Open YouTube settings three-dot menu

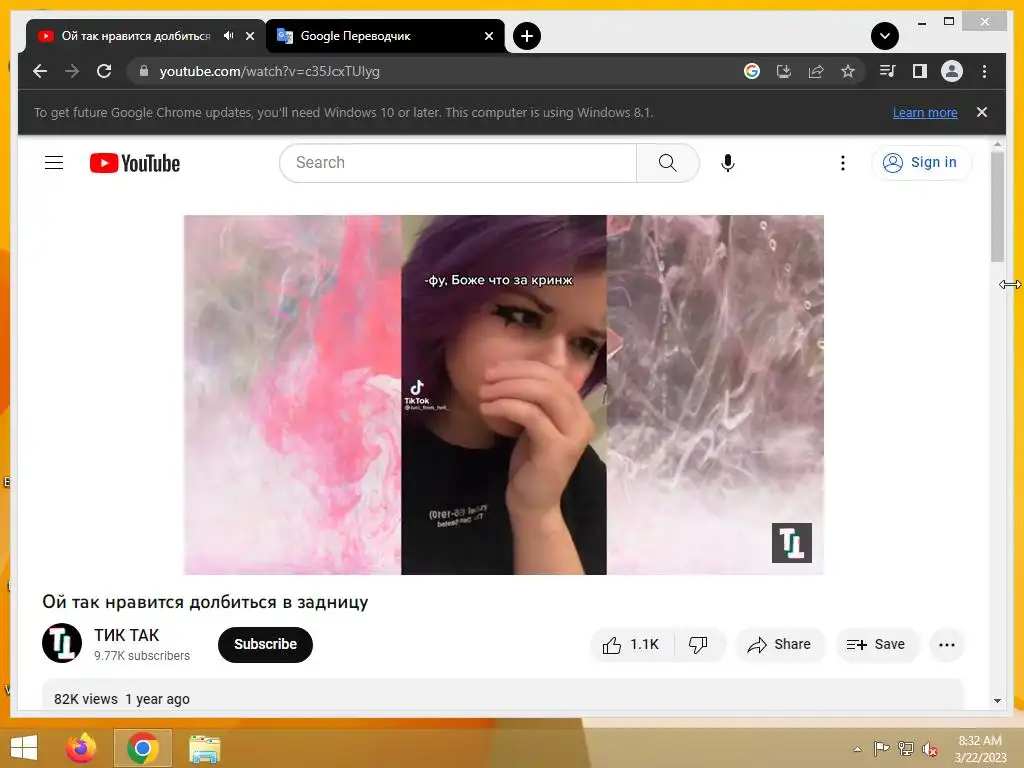pyautogui.click(x=842, y=163)
